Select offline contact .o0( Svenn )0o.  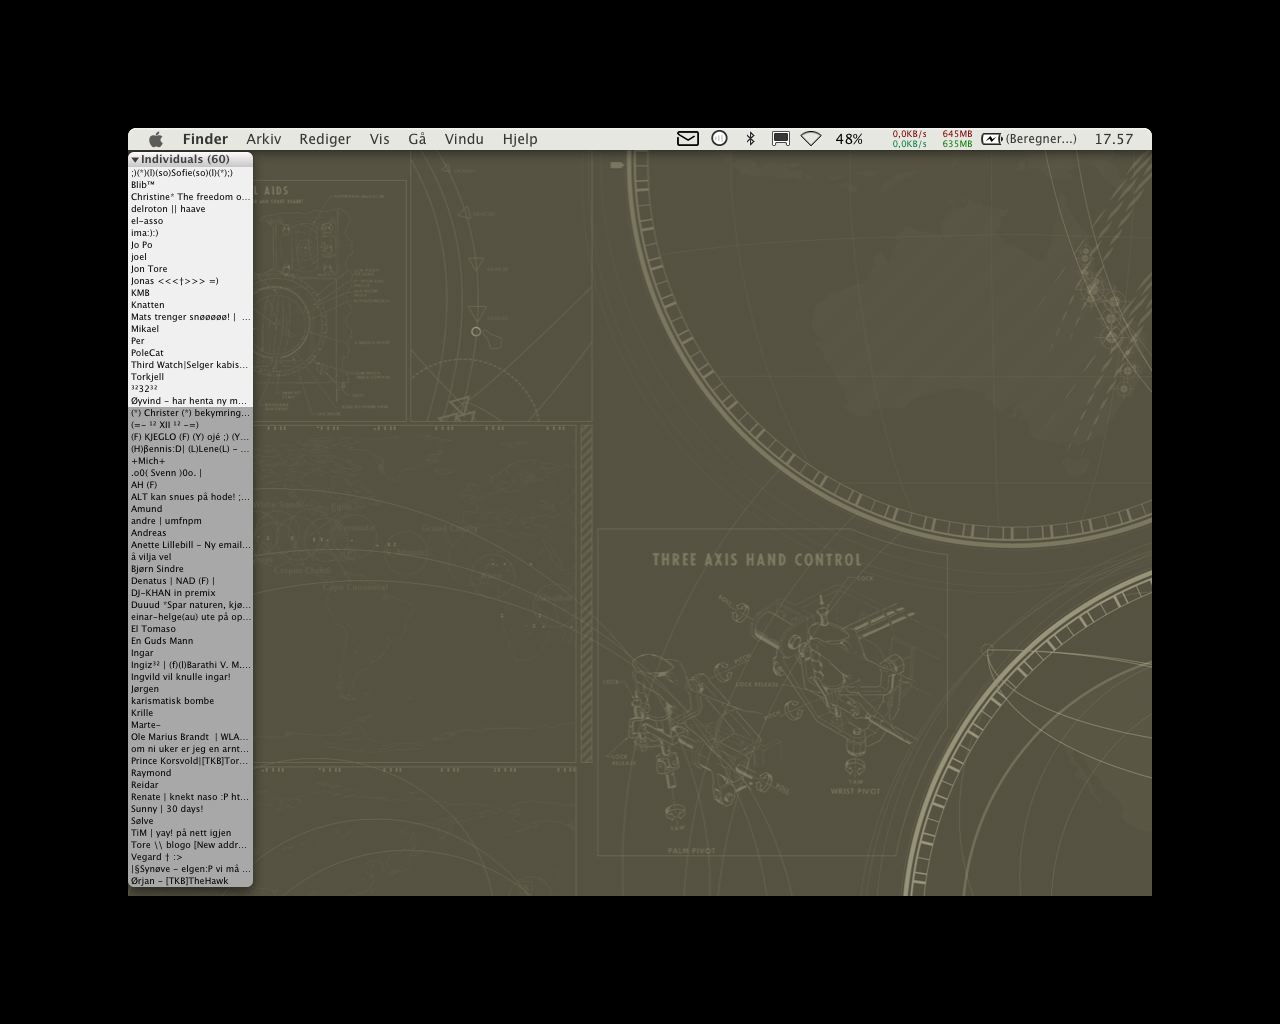tap(190, 473)
